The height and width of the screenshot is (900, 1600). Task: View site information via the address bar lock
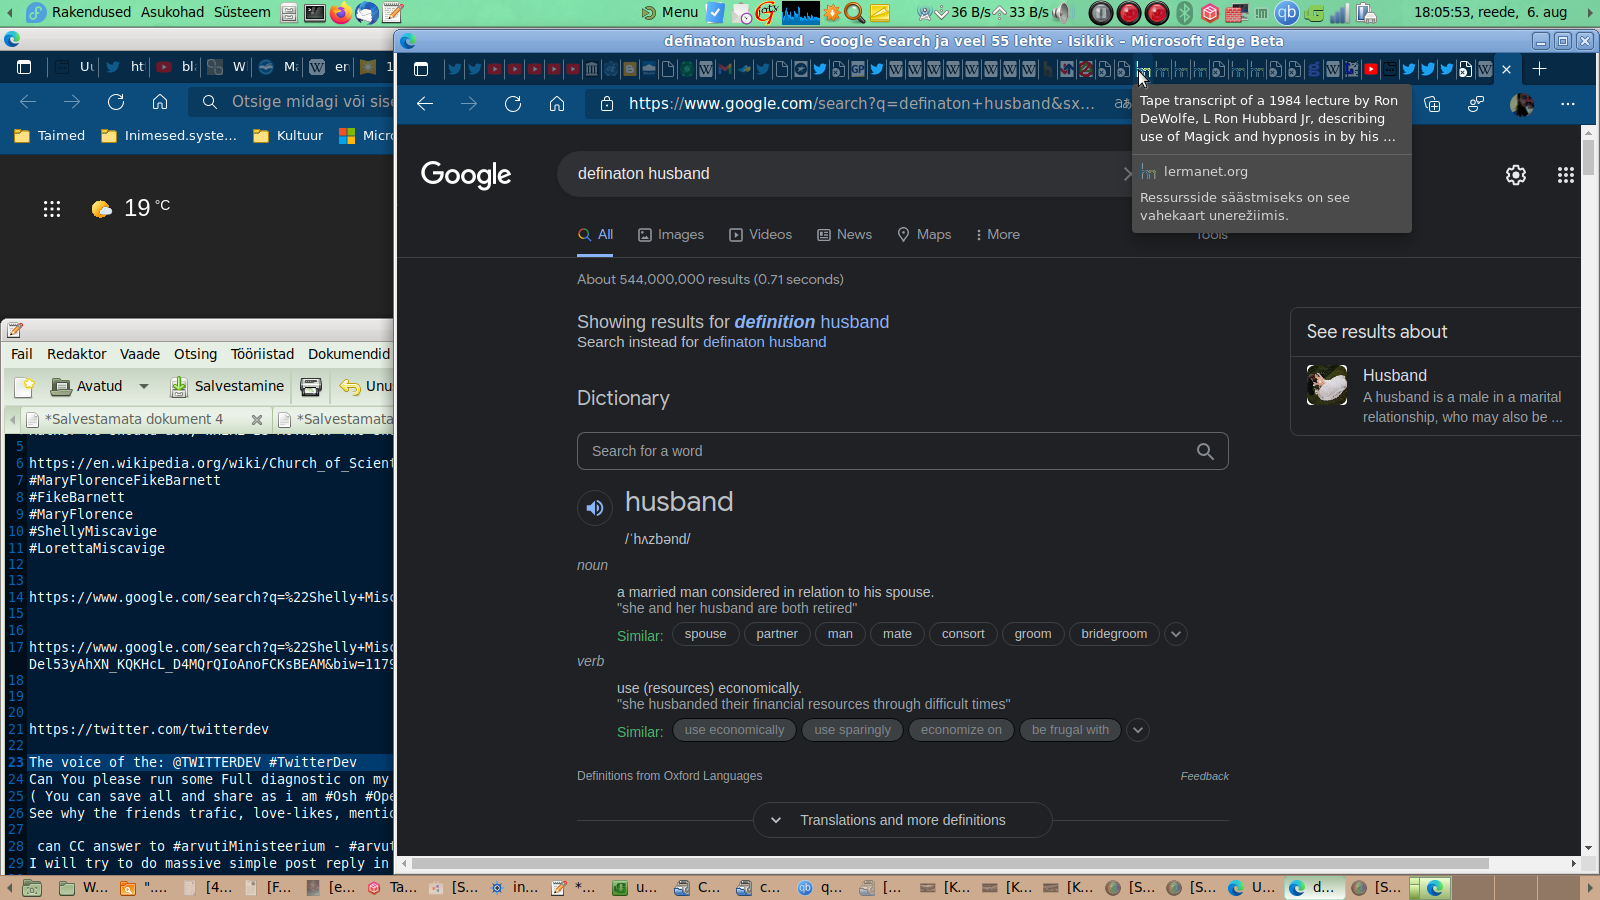coord(606,104)
